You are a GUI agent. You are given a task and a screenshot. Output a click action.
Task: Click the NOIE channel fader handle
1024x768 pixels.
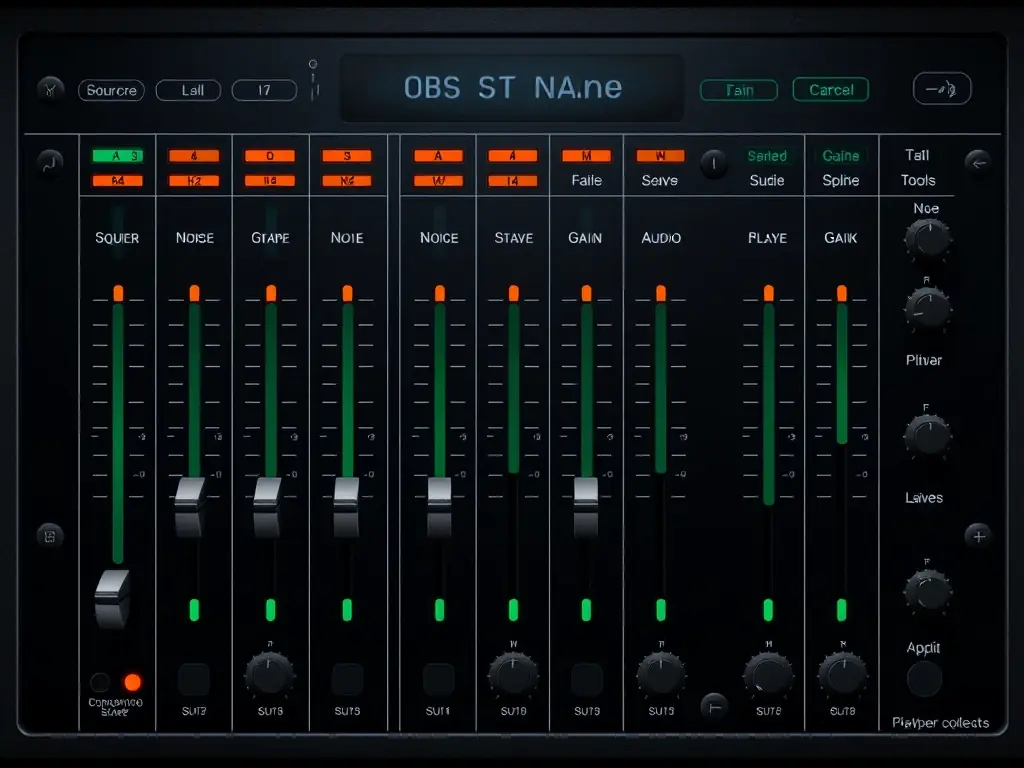pyautogui.click(x=346, y=507)
